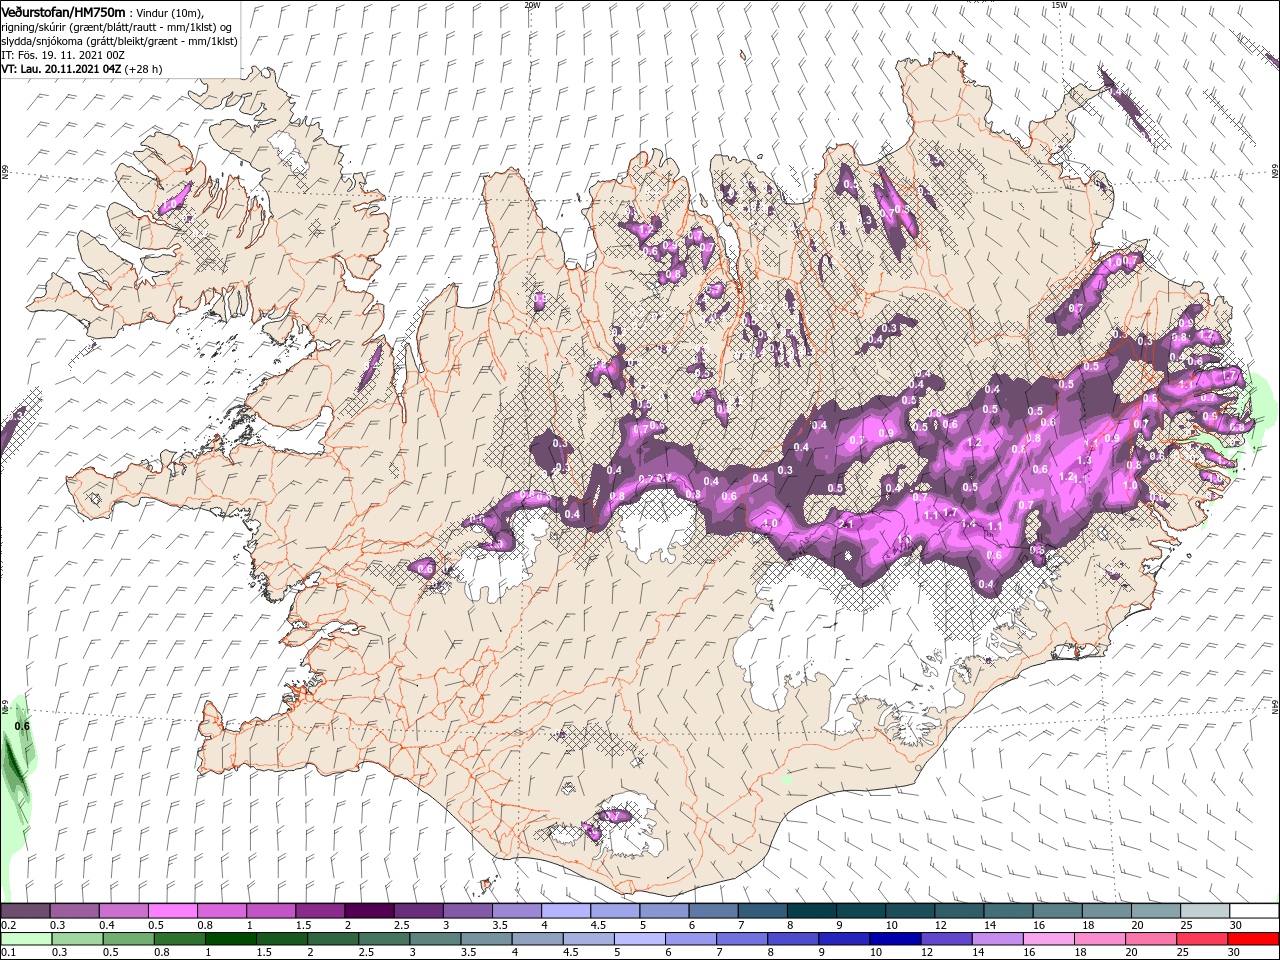The height and width of the screenshot is (960, 1280).
Task: Select upper legend swatch between 4 and 4.5
Action: pos(565,911)
